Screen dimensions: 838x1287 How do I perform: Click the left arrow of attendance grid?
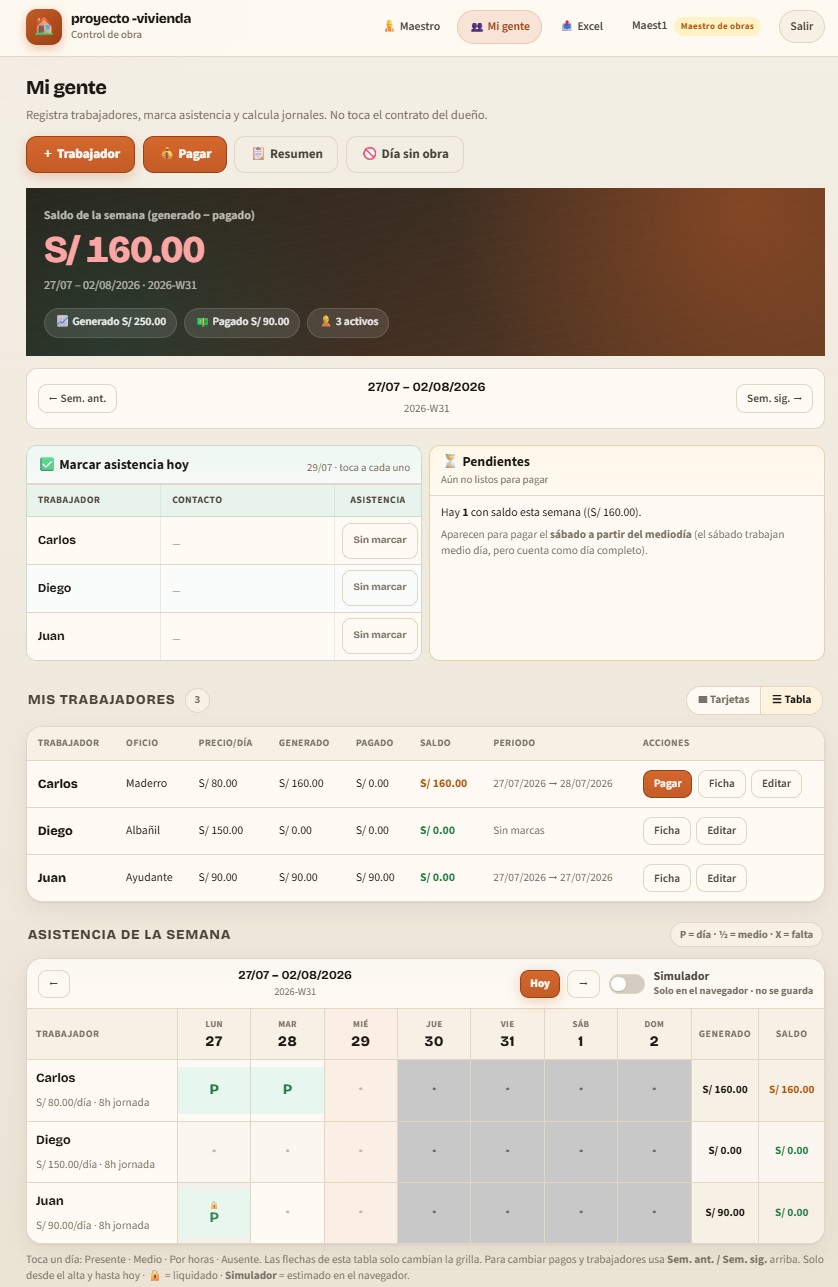click(54, 983)
